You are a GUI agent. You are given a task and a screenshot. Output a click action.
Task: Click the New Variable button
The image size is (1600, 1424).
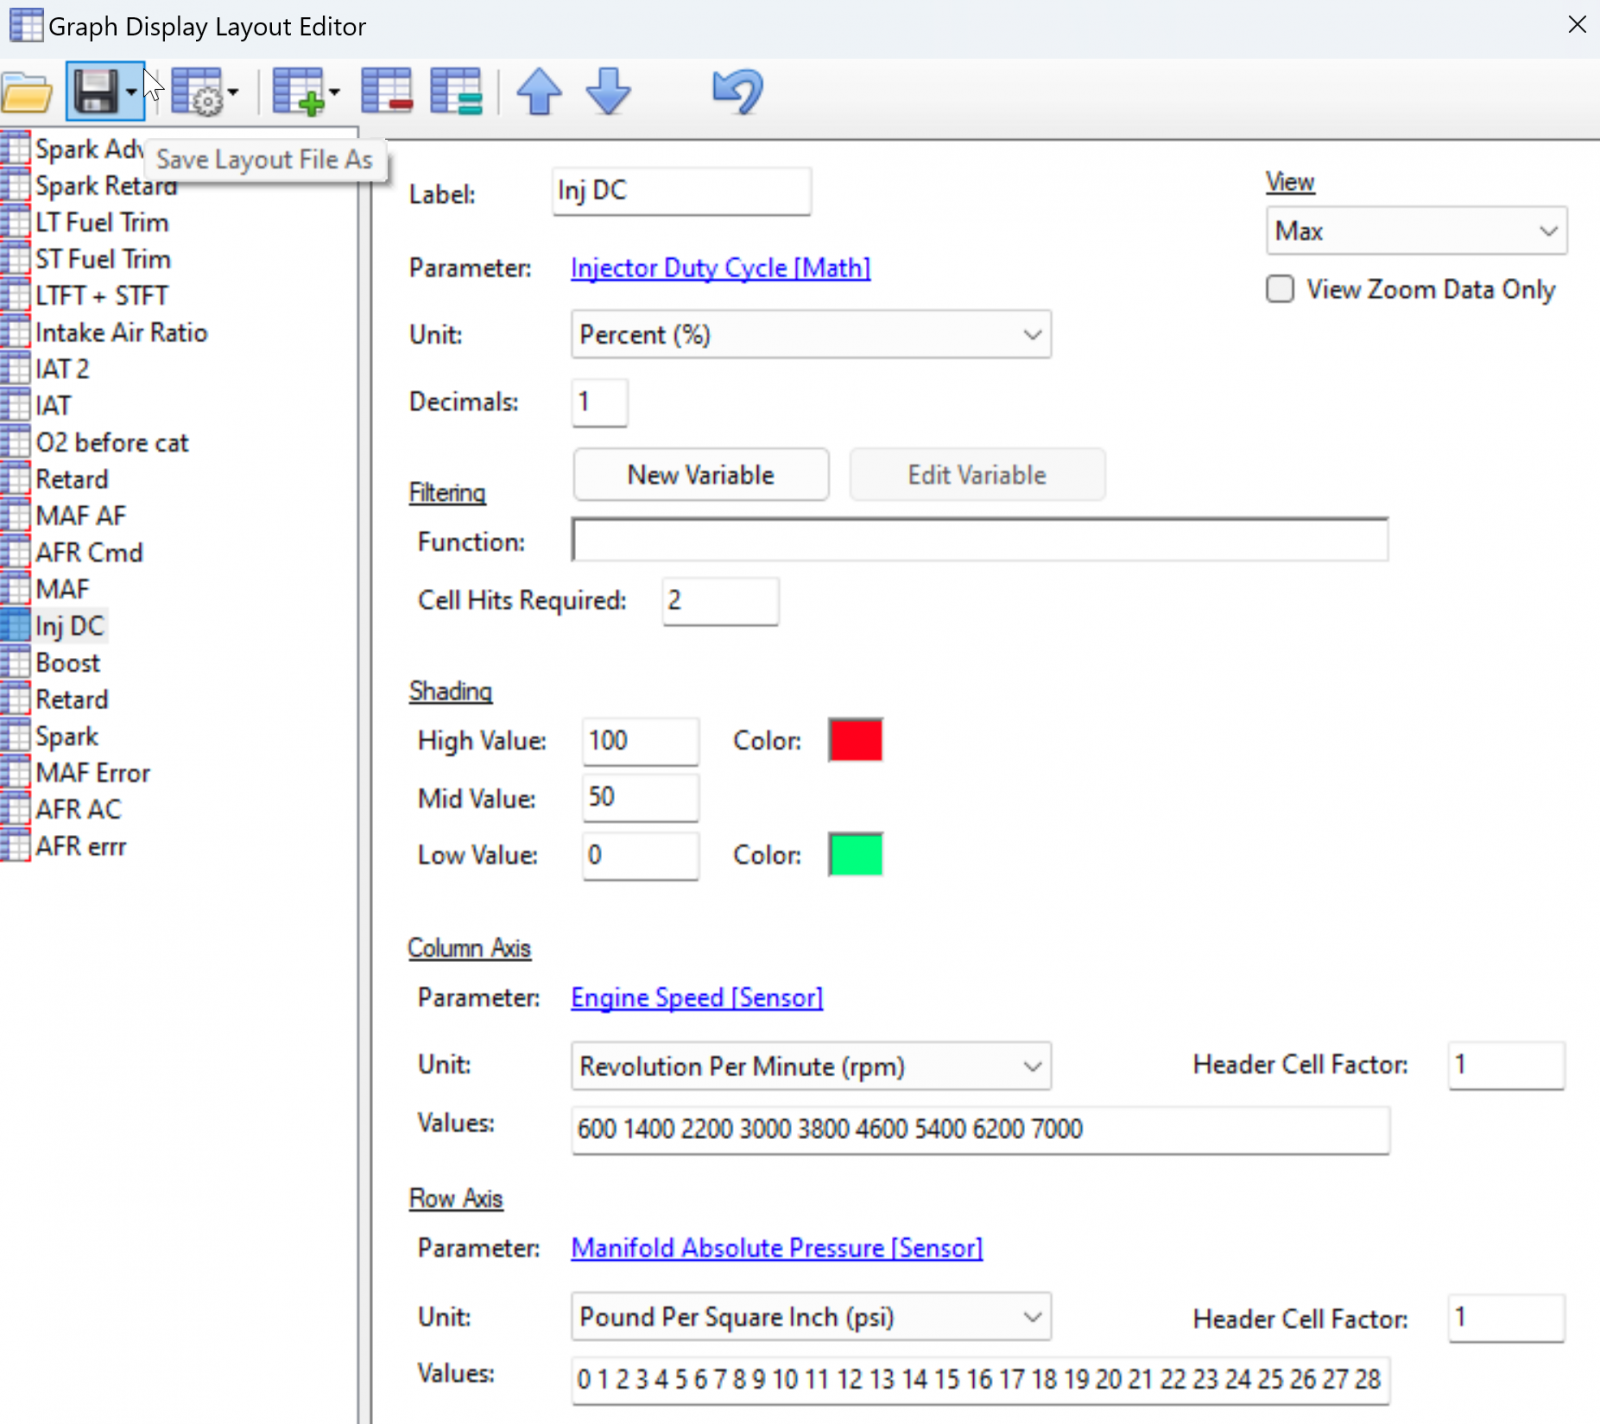[701, 475]
